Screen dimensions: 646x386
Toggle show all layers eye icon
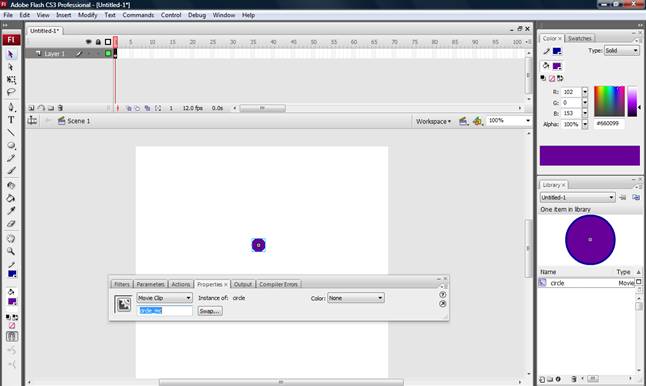click(x=88, y=42)
